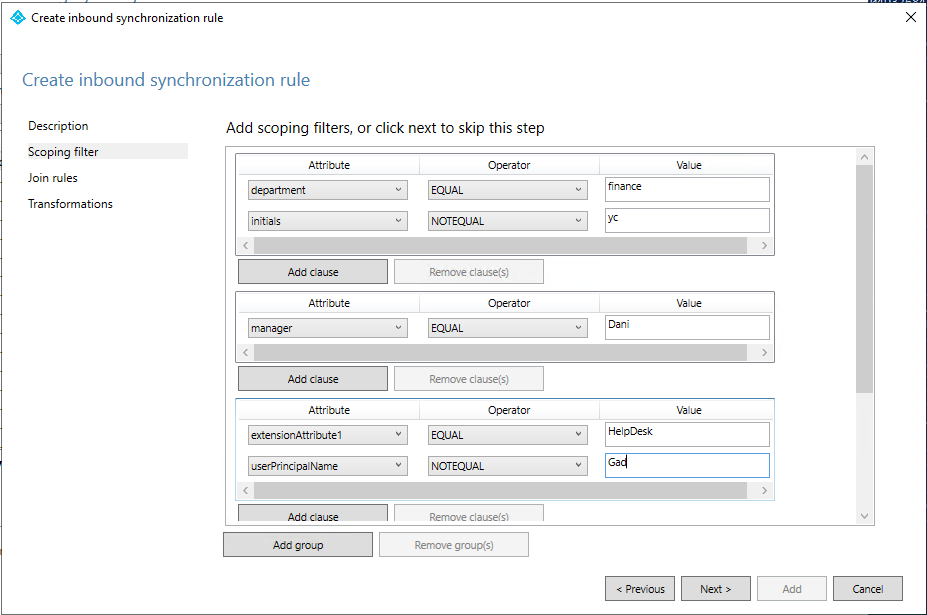Image resolution: width=927 pixels, height=615 pixels.
Task: Click the synchronization rule app icon in title bar
Action: tap(18, 18)
